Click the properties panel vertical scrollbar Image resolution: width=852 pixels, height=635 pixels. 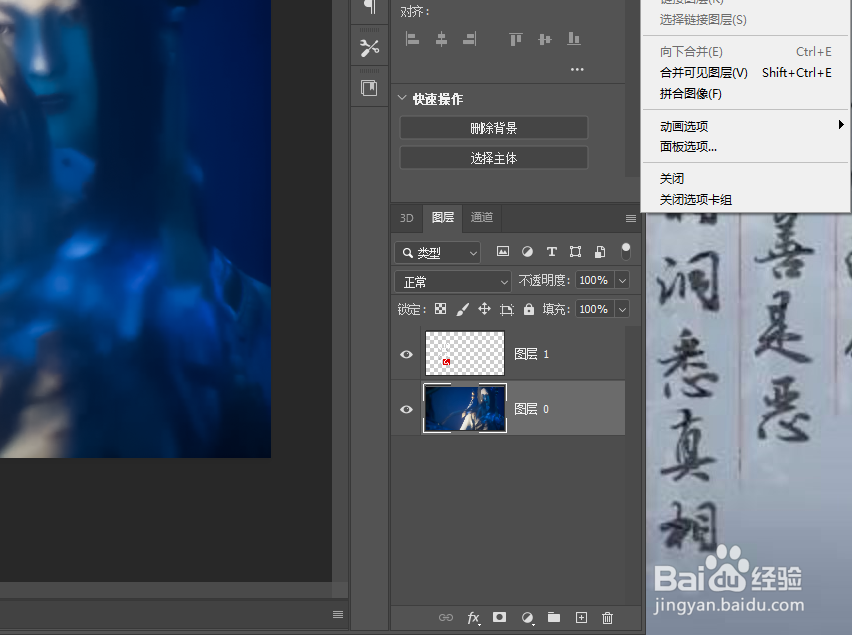pos(631,90)
